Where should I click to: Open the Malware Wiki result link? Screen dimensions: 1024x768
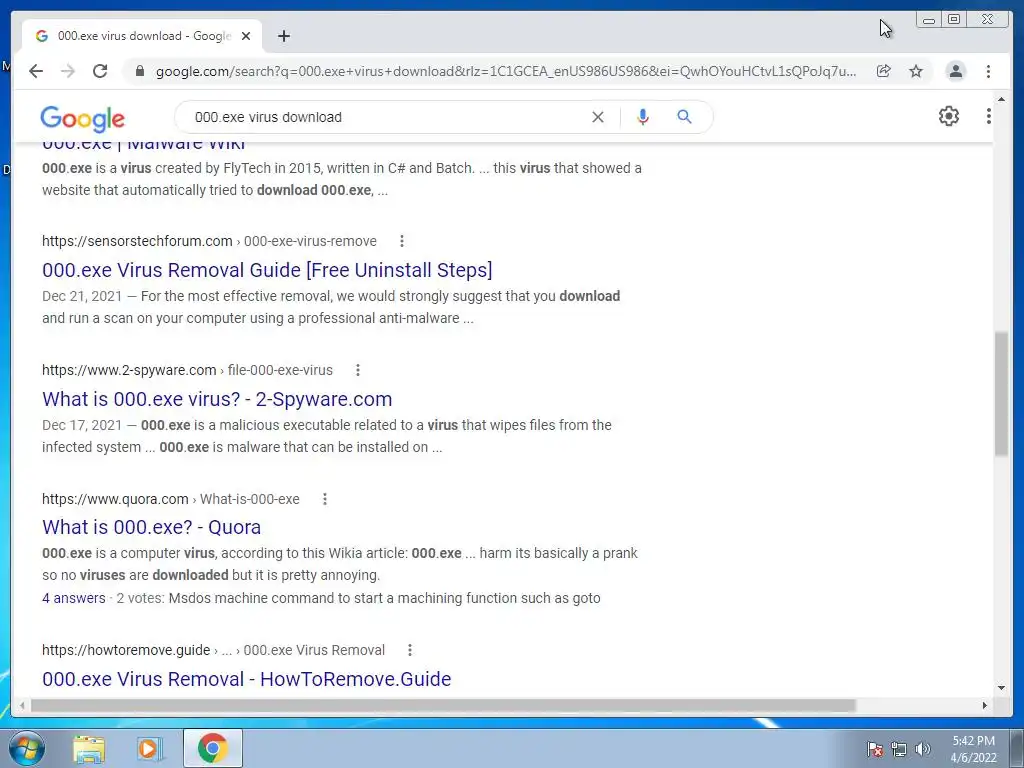[144, 145]
